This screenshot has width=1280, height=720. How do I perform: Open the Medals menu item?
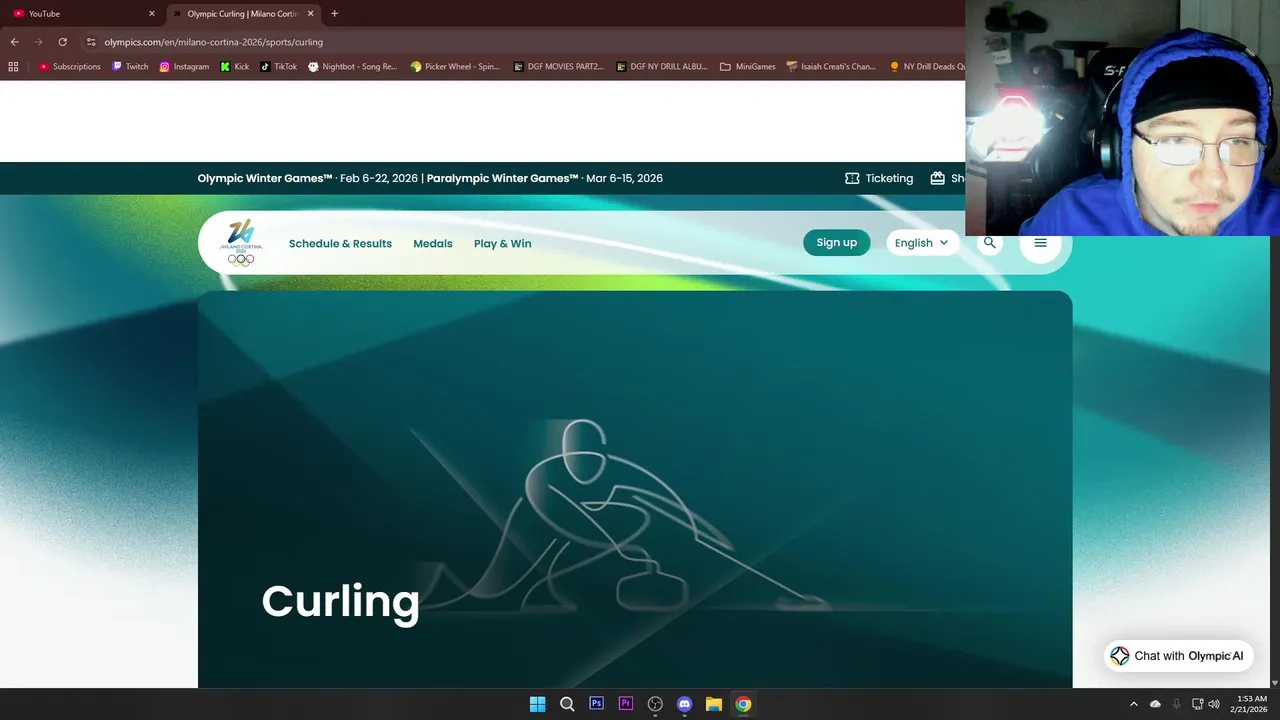tap(433, 243)
